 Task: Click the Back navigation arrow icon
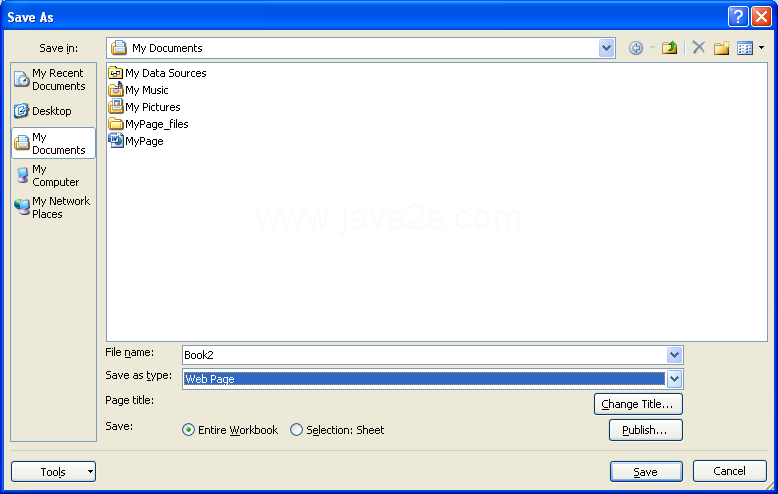coord(636,48)
